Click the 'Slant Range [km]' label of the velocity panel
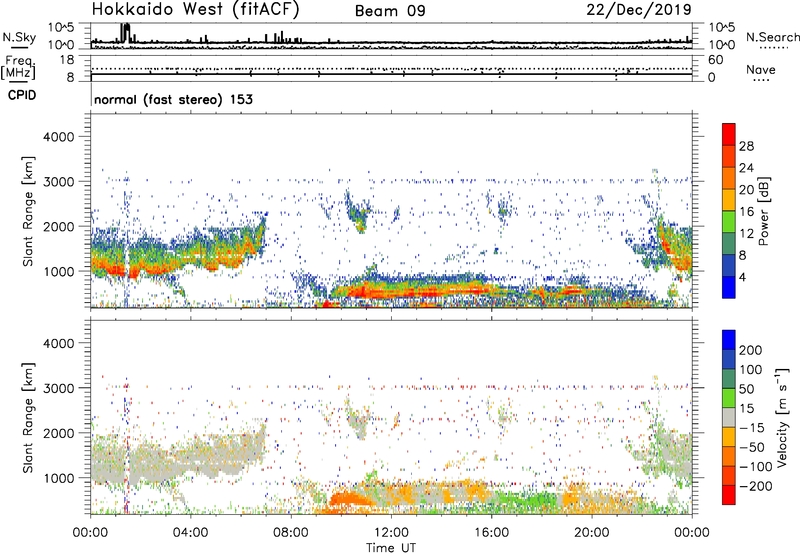This screenshot has height=554, width=800. tap(28, 417)
